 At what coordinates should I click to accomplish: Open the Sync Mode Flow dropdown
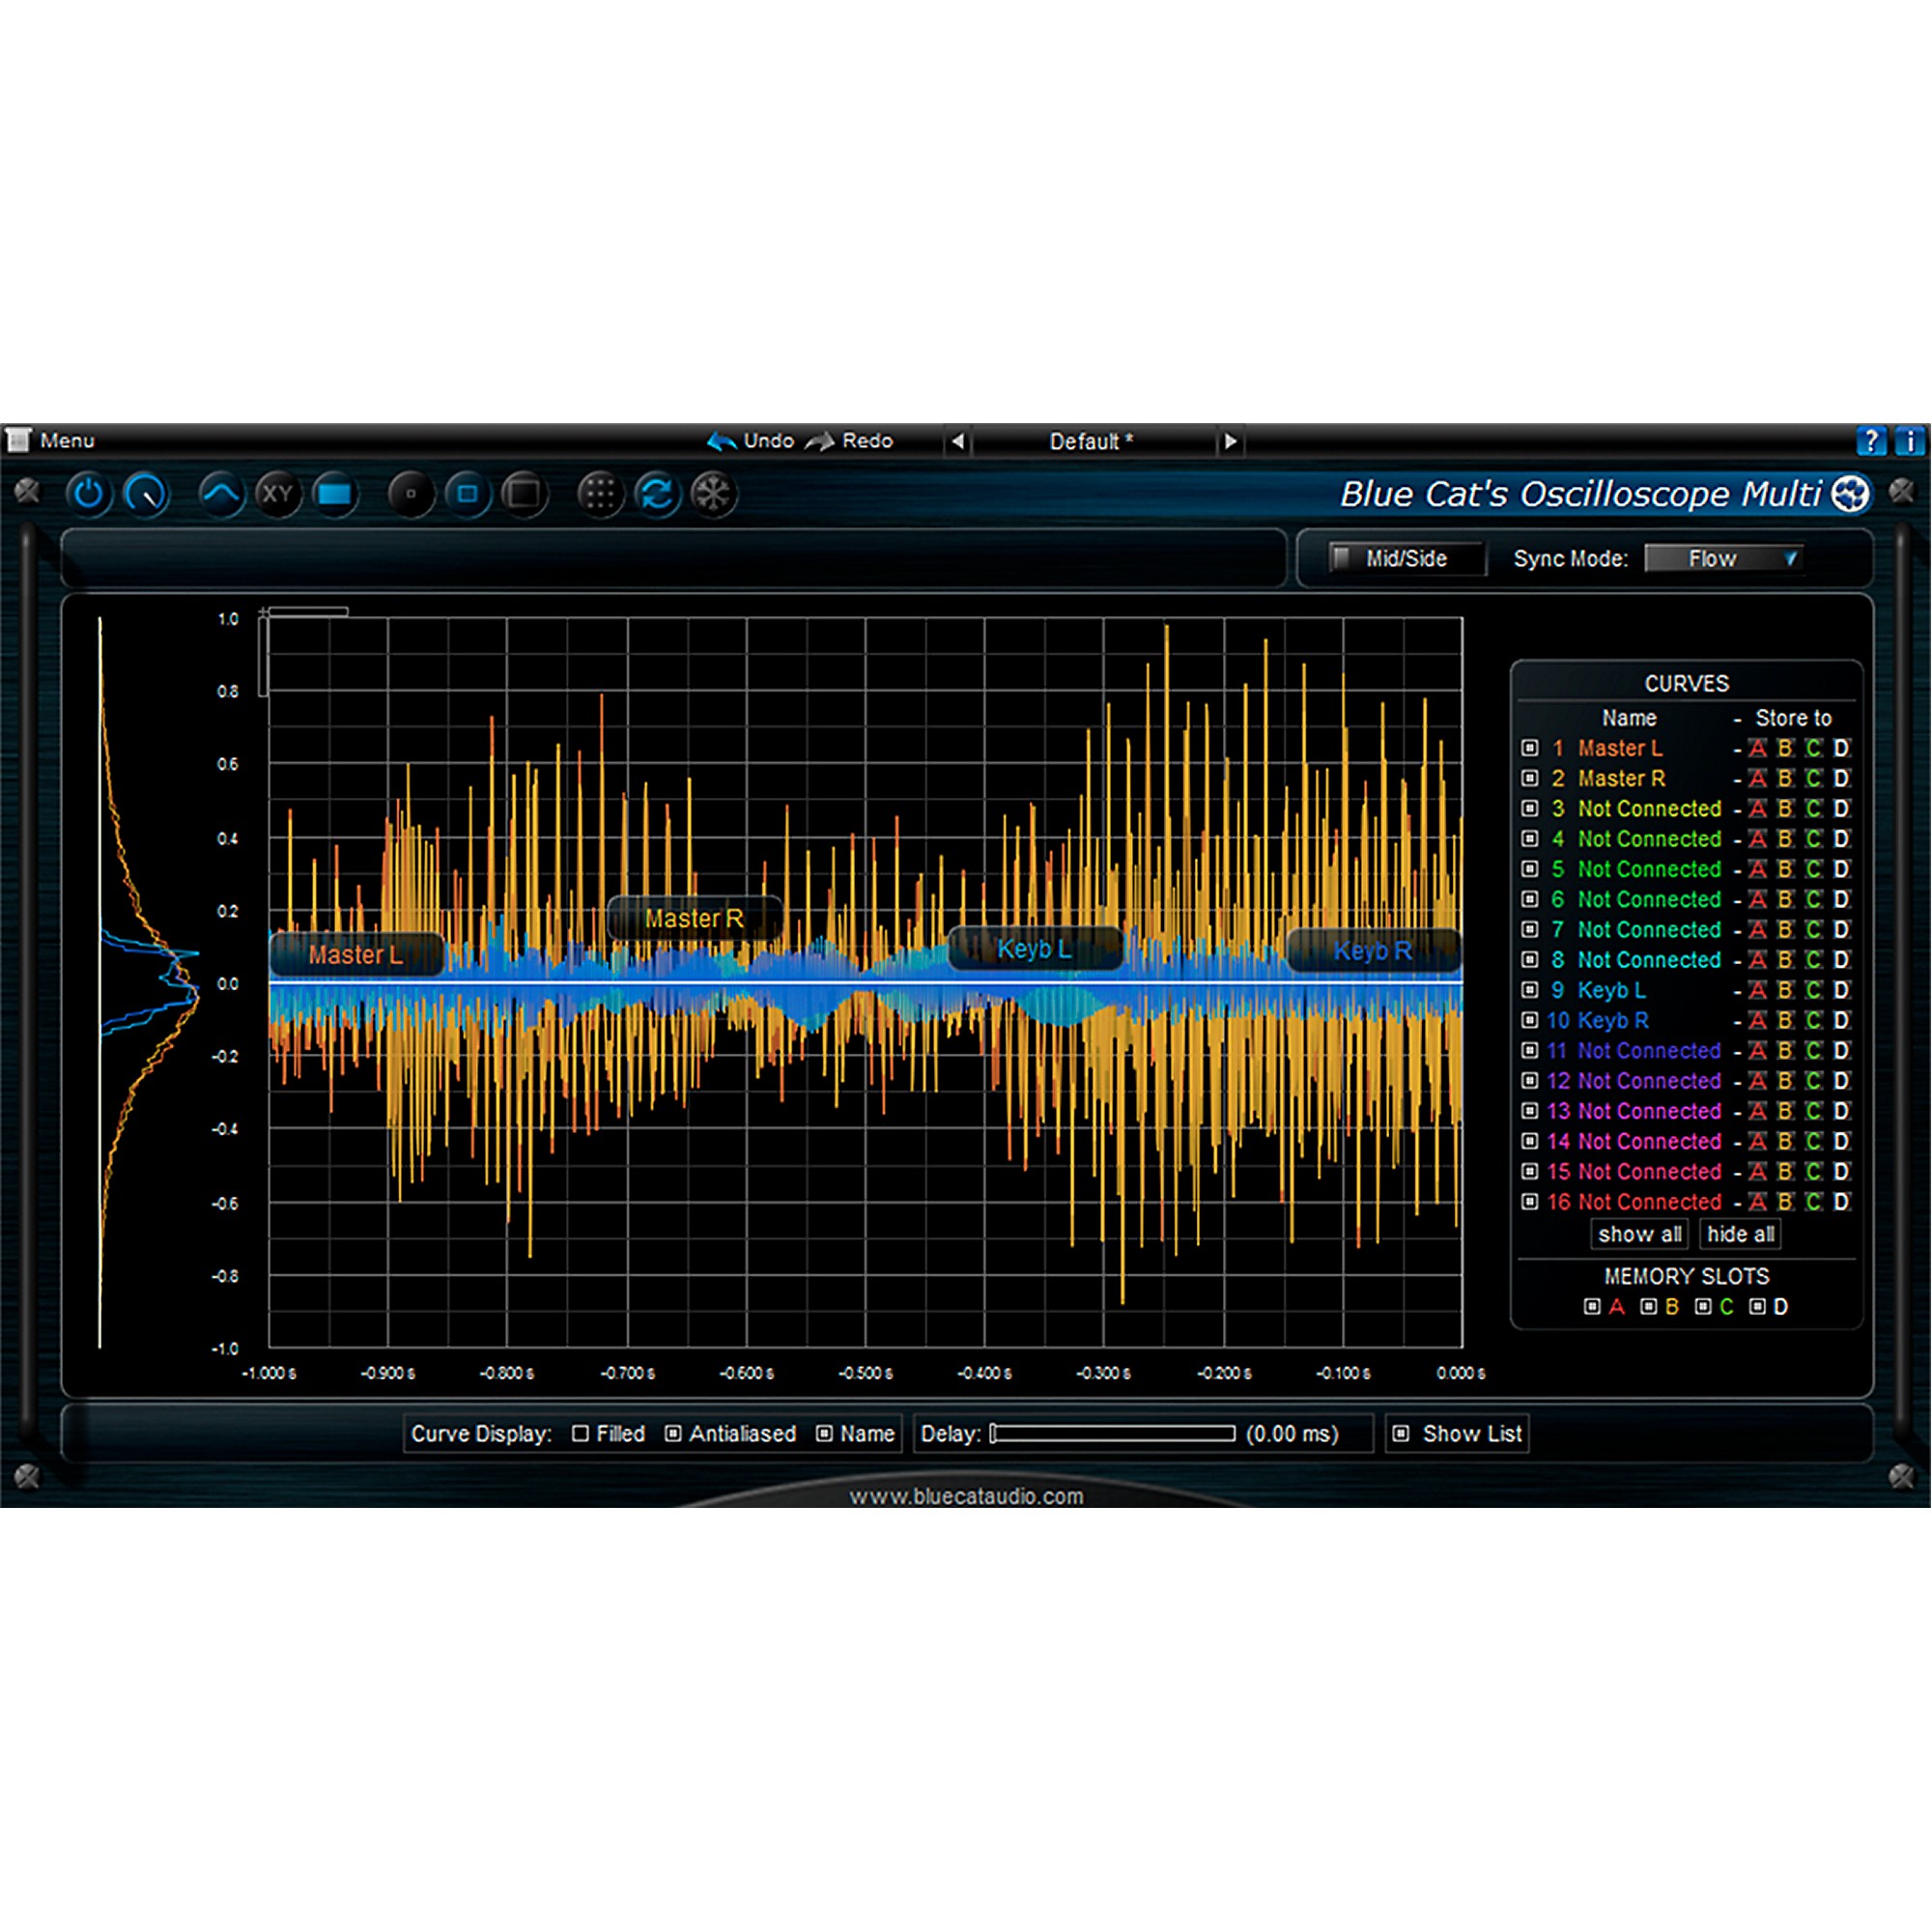point(1724,558)
